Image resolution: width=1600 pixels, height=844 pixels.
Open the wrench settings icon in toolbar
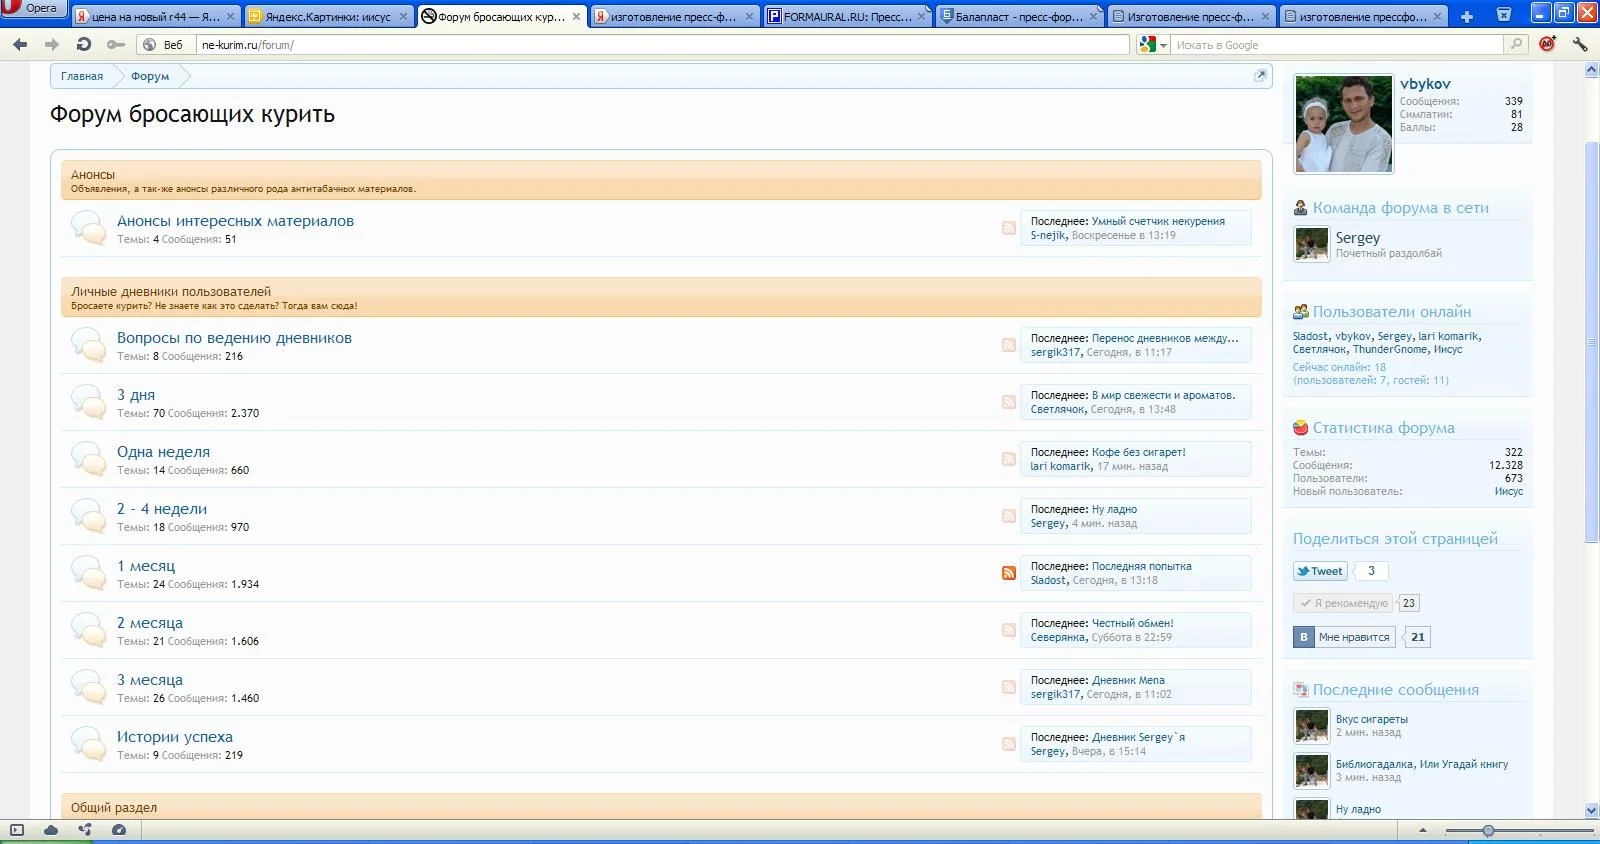pos(1580,45)
